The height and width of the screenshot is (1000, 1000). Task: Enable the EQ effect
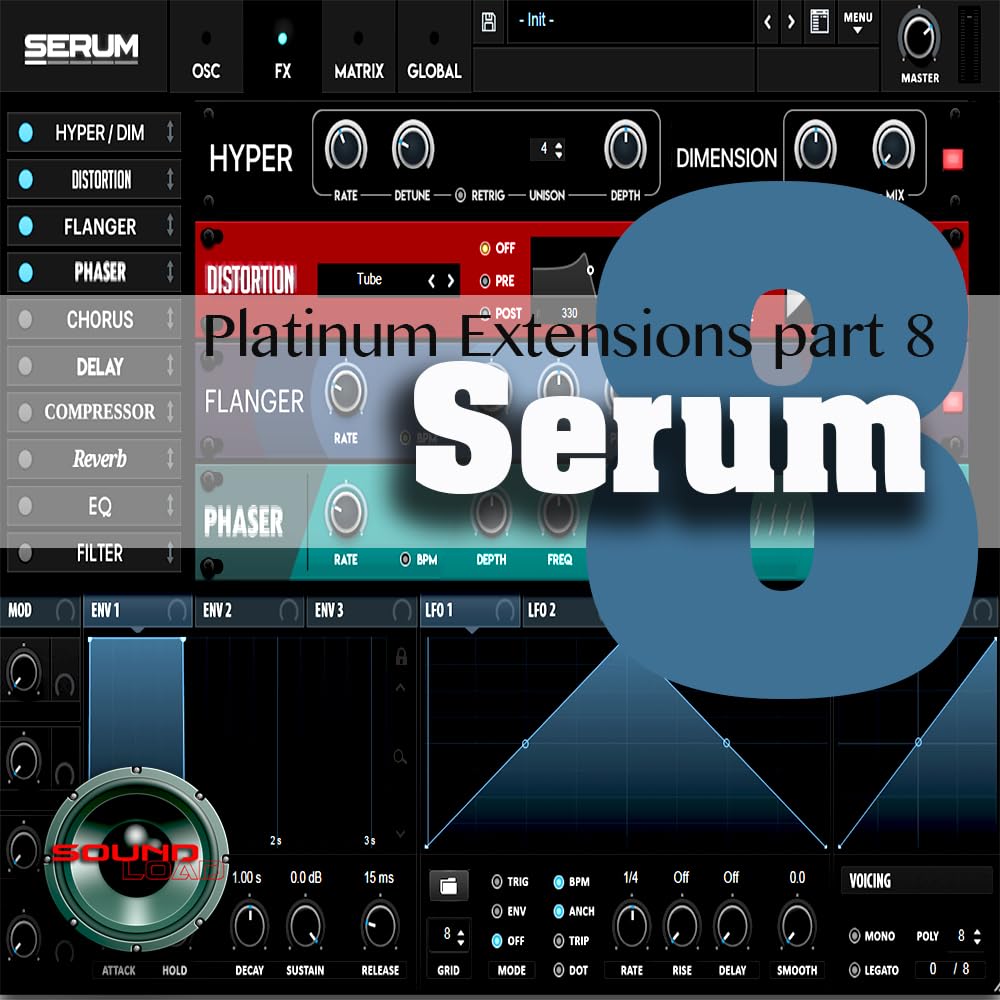click(x=26, y=506)
